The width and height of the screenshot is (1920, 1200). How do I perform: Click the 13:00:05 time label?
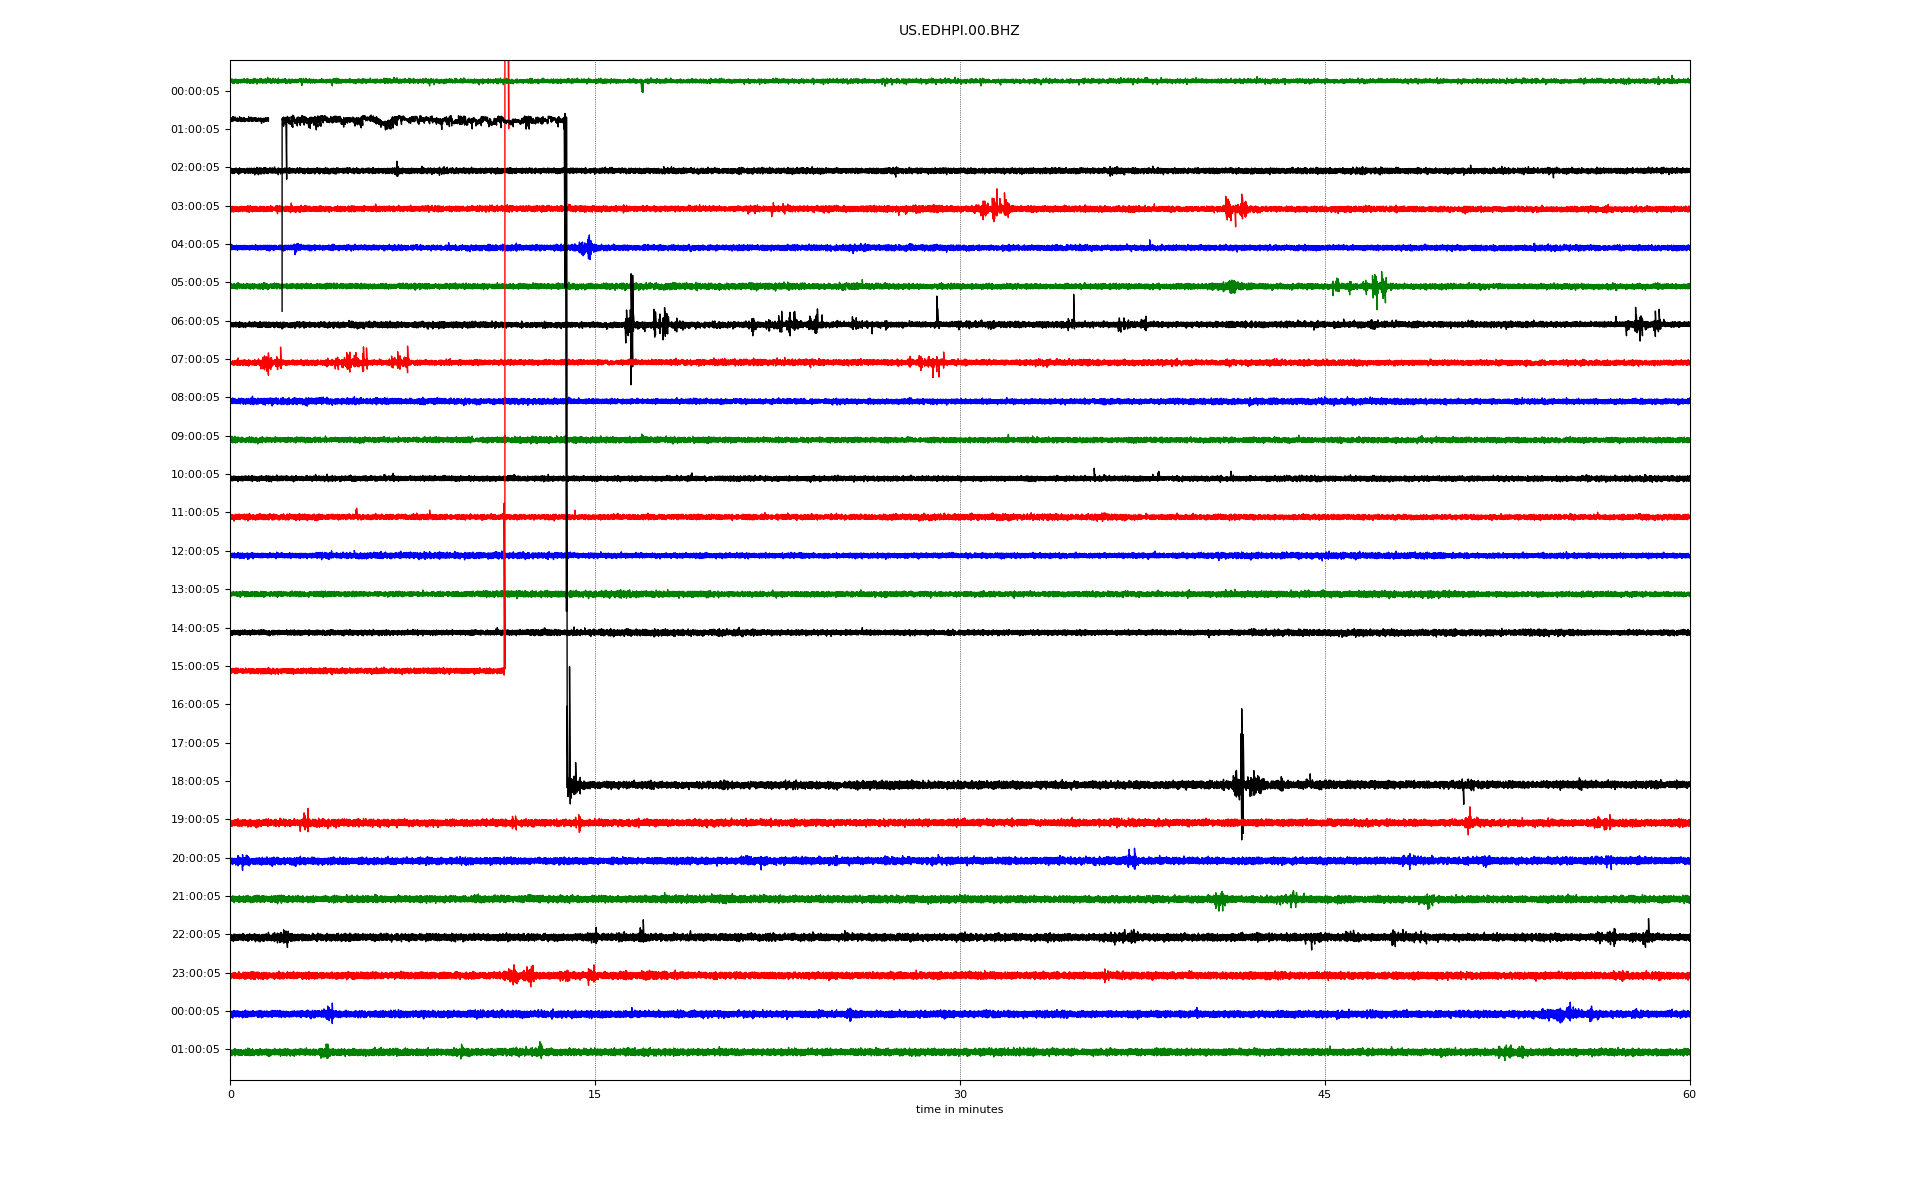[x=195, y=589]
